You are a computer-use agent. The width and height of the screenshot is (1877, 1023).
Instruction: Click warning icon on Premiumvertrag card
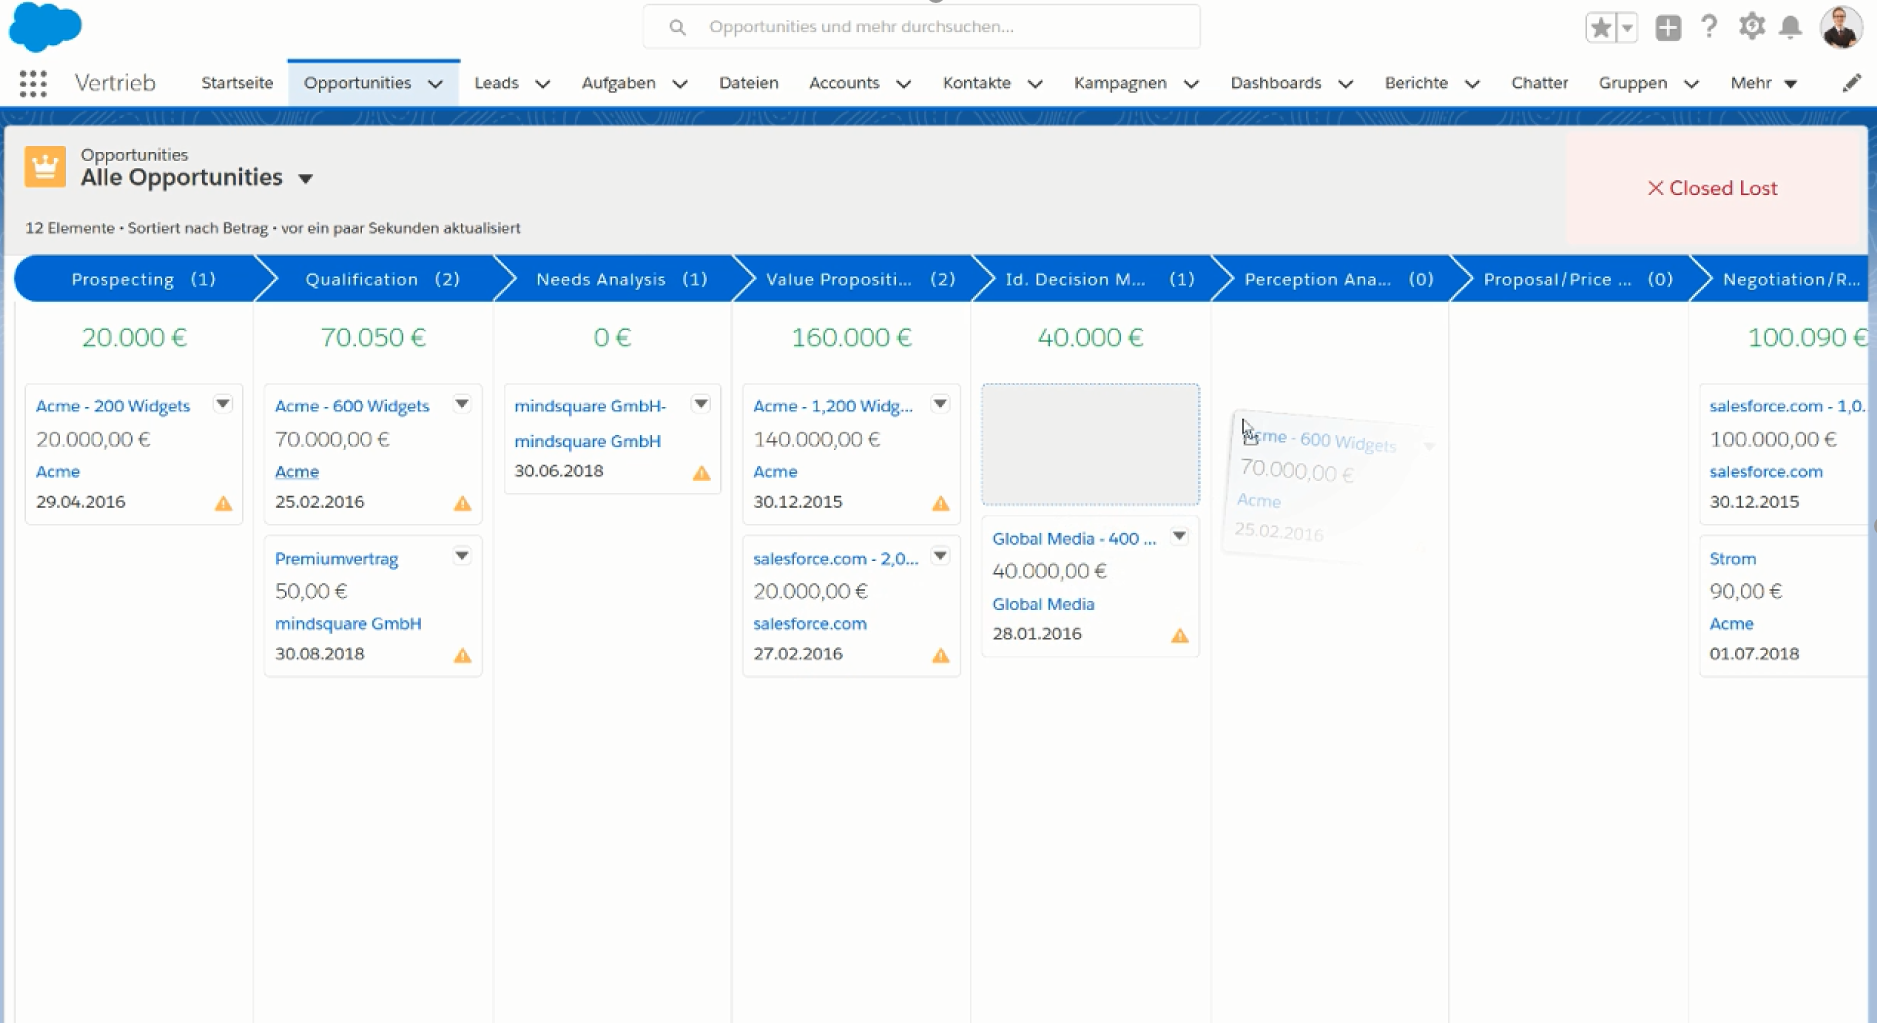coord(462,655)
